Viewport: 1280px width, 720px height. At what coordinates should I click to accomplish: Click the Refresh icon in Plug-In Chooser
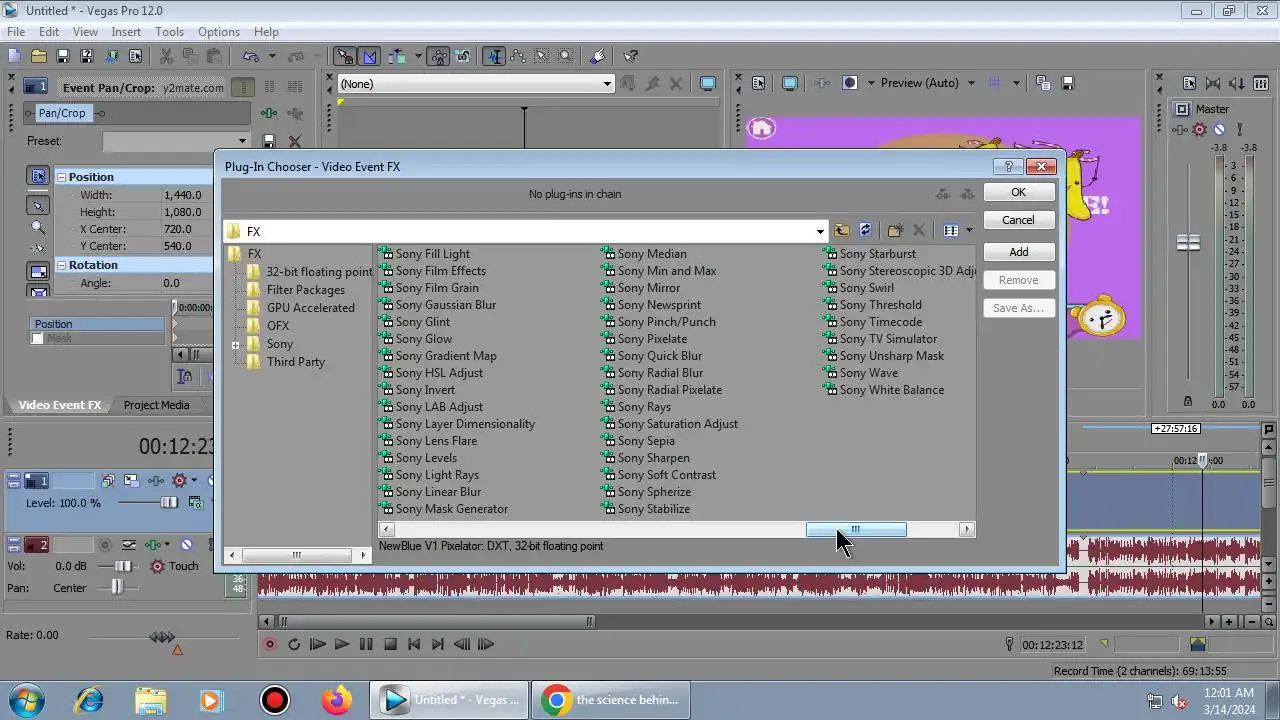(x=866, y=231)
